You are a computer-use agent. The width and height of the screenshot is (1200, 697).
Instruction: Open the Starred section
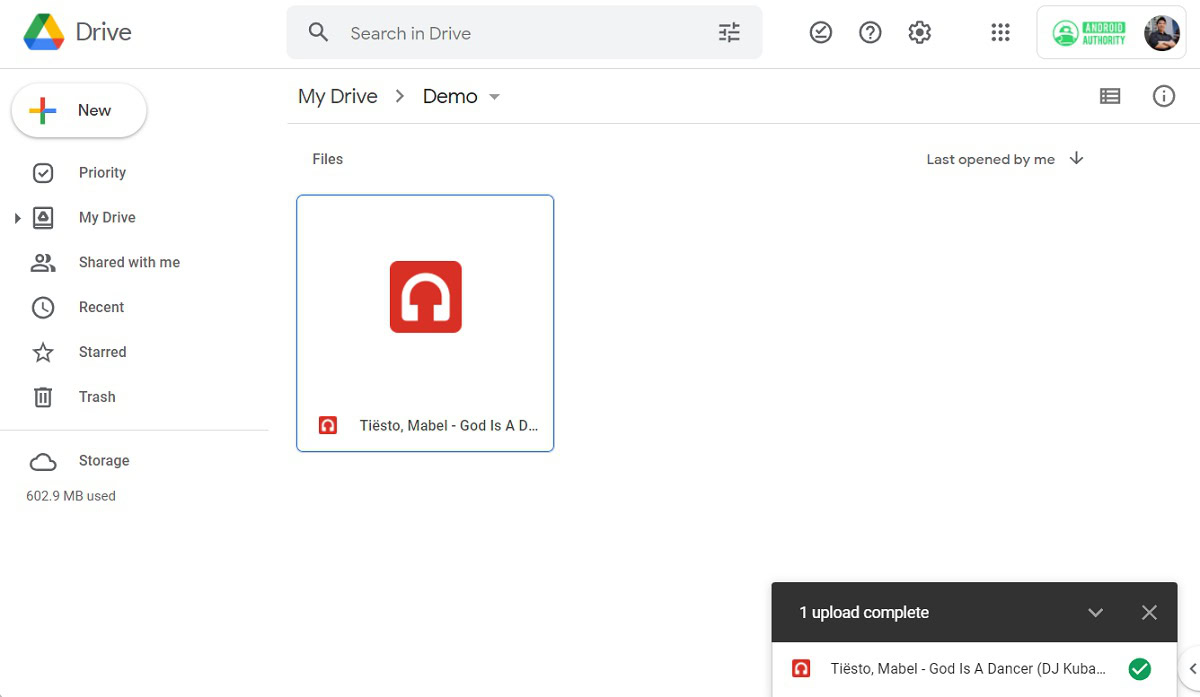102,352
